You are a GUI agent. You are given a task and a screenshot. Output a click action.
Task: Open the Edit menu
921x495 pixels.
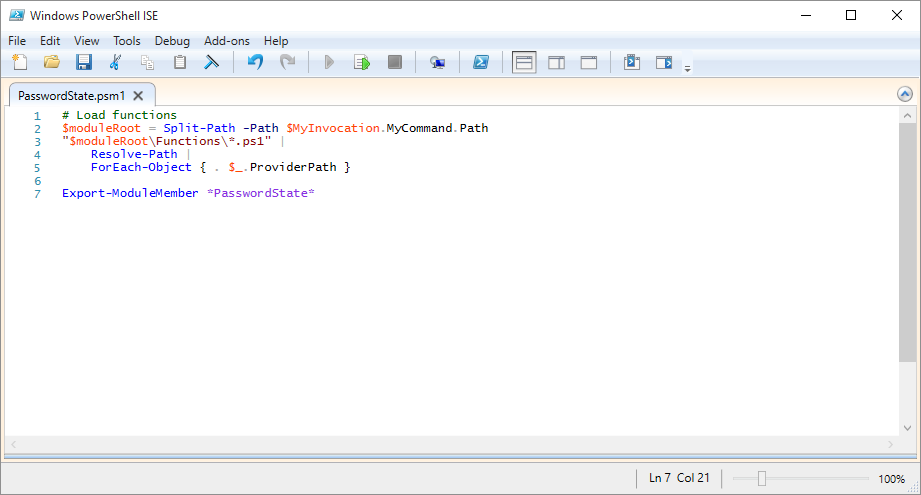50,41
